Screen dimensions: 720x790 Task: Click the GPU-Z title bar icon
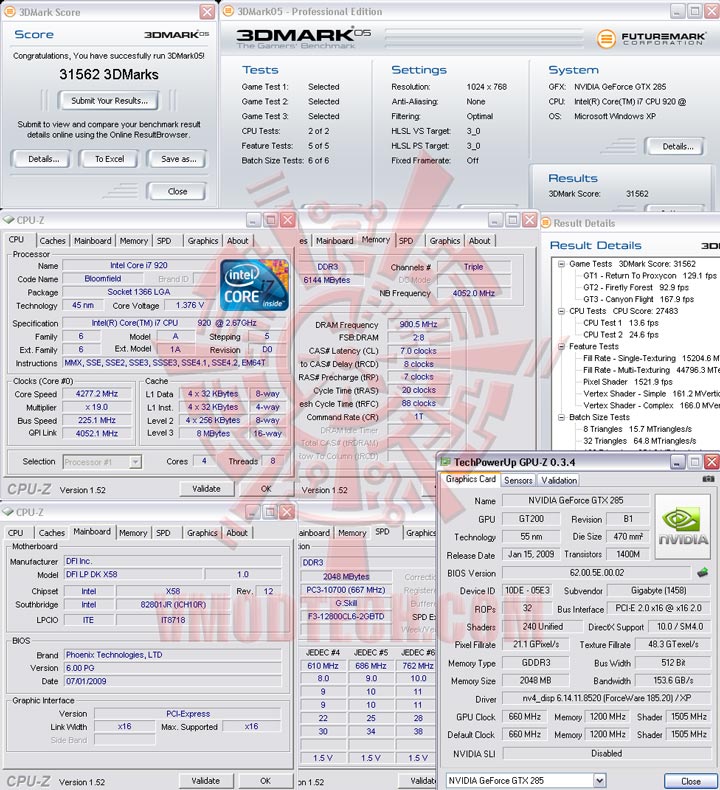pos(445,462)
